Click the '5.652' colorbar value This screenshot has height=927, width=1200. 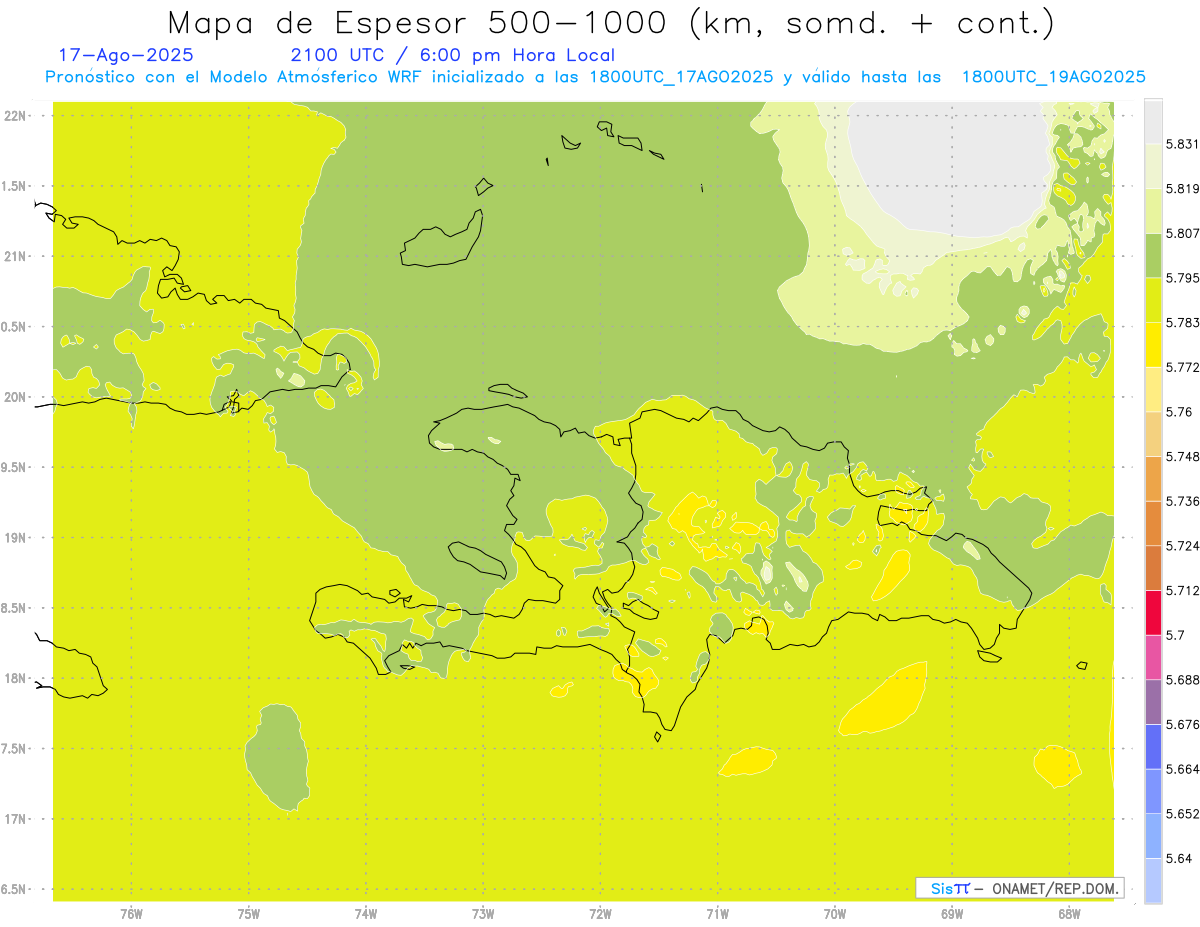tap(1183, 814)
